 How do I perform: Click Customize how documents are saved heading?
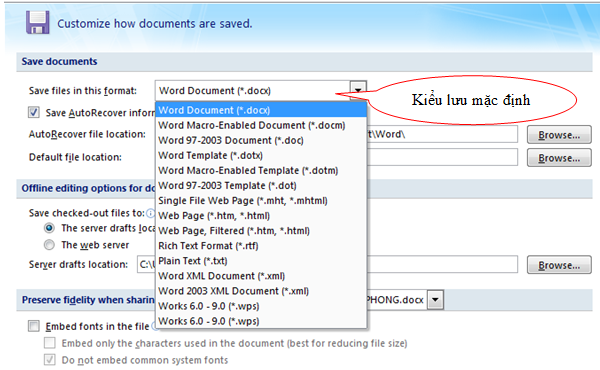(x=155, y=23)
